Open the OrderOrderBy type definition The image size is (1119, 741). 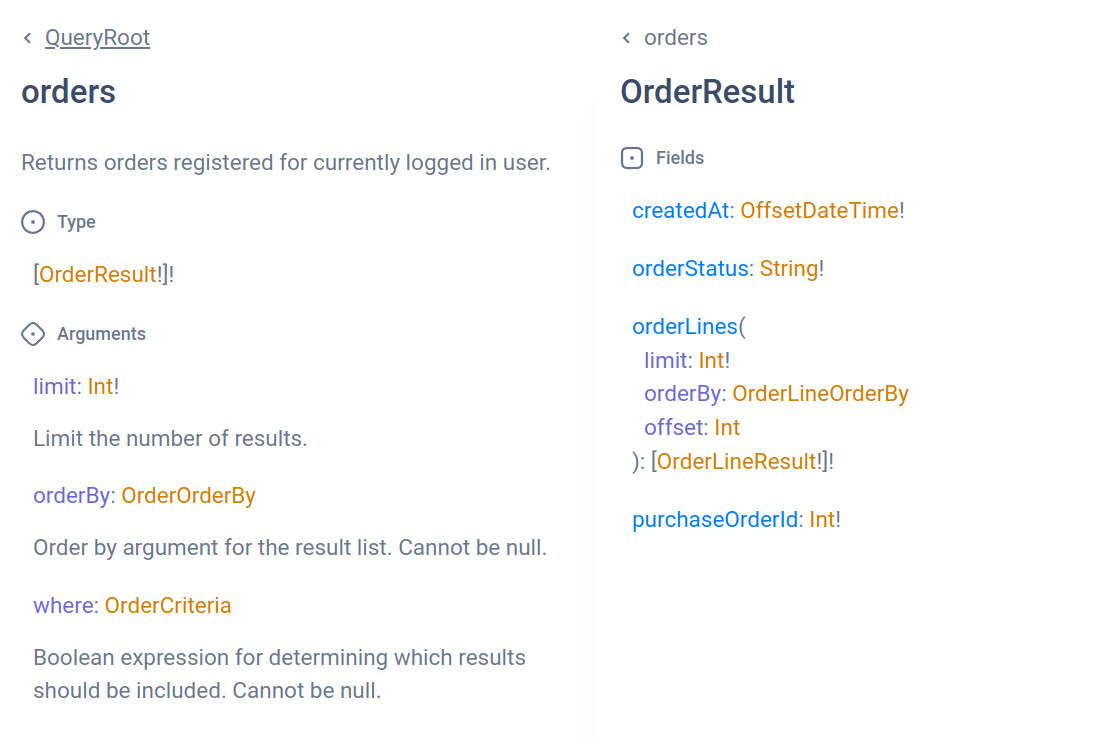tap(188, 495)
